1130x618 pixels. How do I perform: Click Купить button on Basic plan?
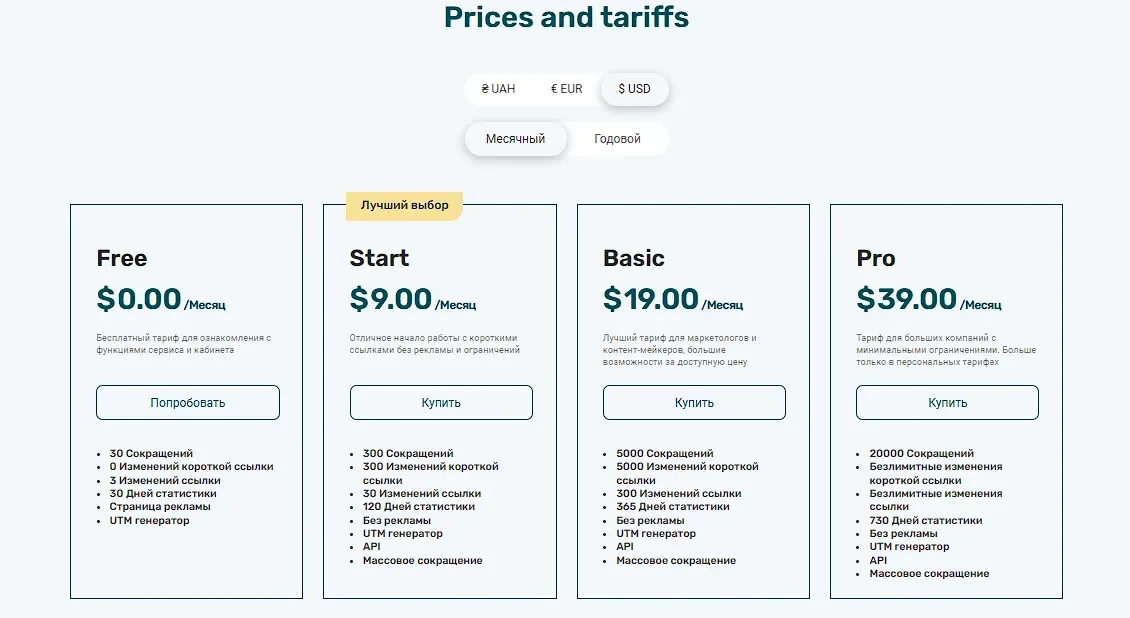694,403
